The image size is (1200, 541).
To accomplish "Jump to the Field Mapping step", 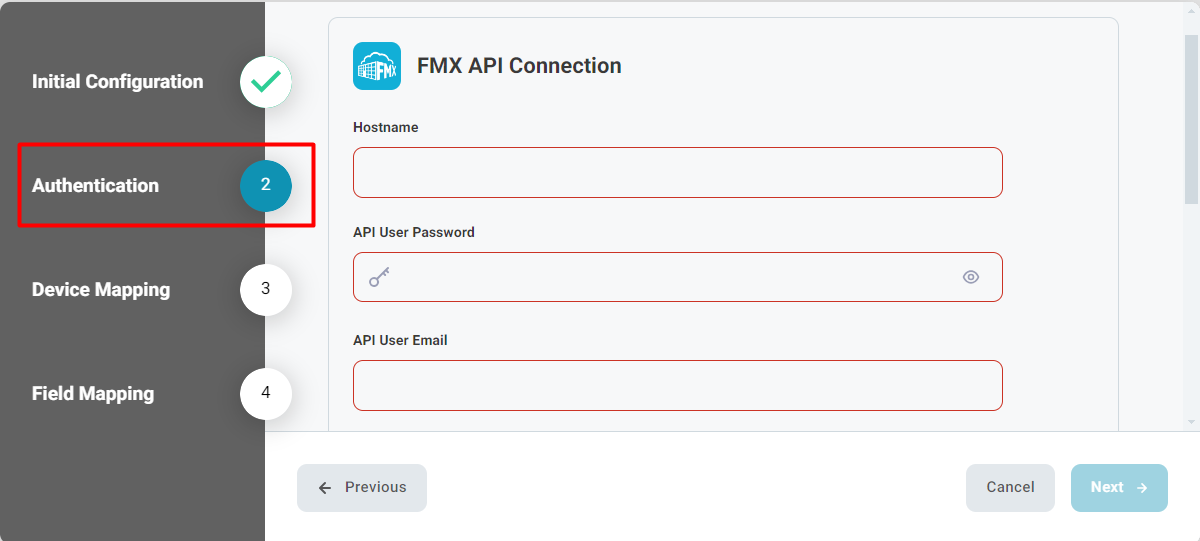I will [x=93, y=394].
